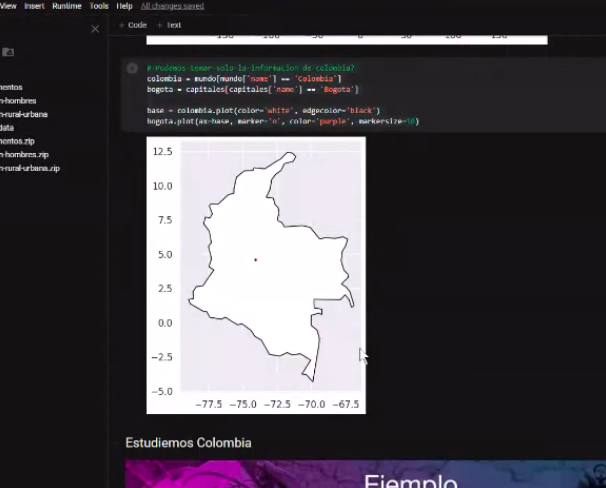
Task: Select the file ending 'nentos.zip'
Action: click(17, 141)
